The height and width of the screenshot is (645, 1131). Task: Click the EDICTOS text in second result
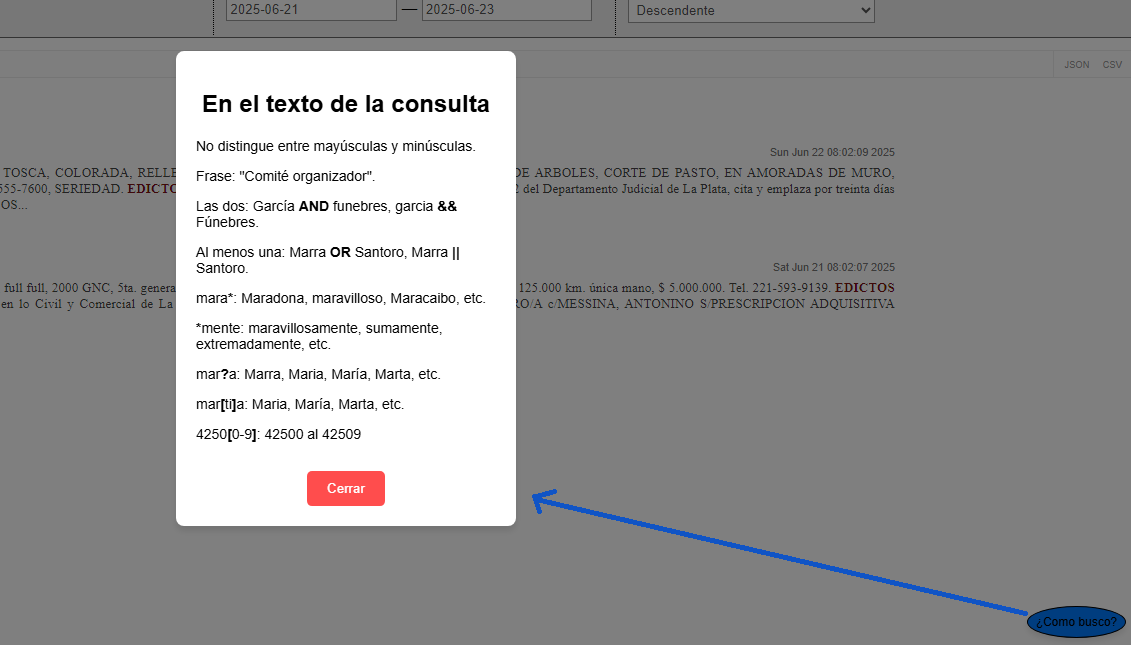pos(864,287)
